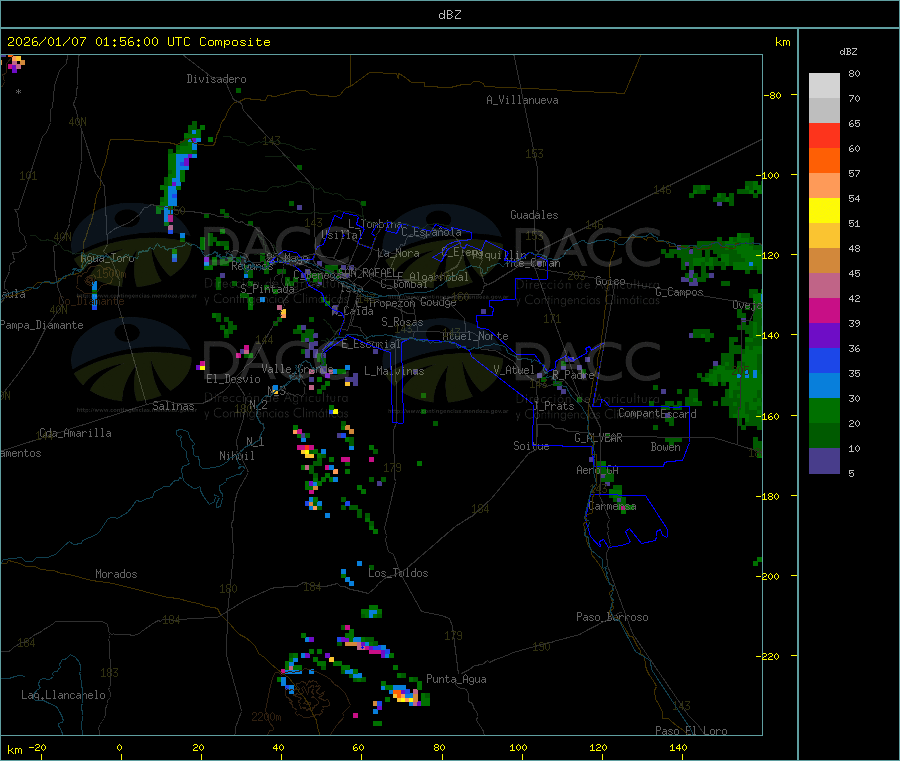Click the 54 dBZ yellow legend swatch
Viewport: 900px width, 761px height.
824,211
